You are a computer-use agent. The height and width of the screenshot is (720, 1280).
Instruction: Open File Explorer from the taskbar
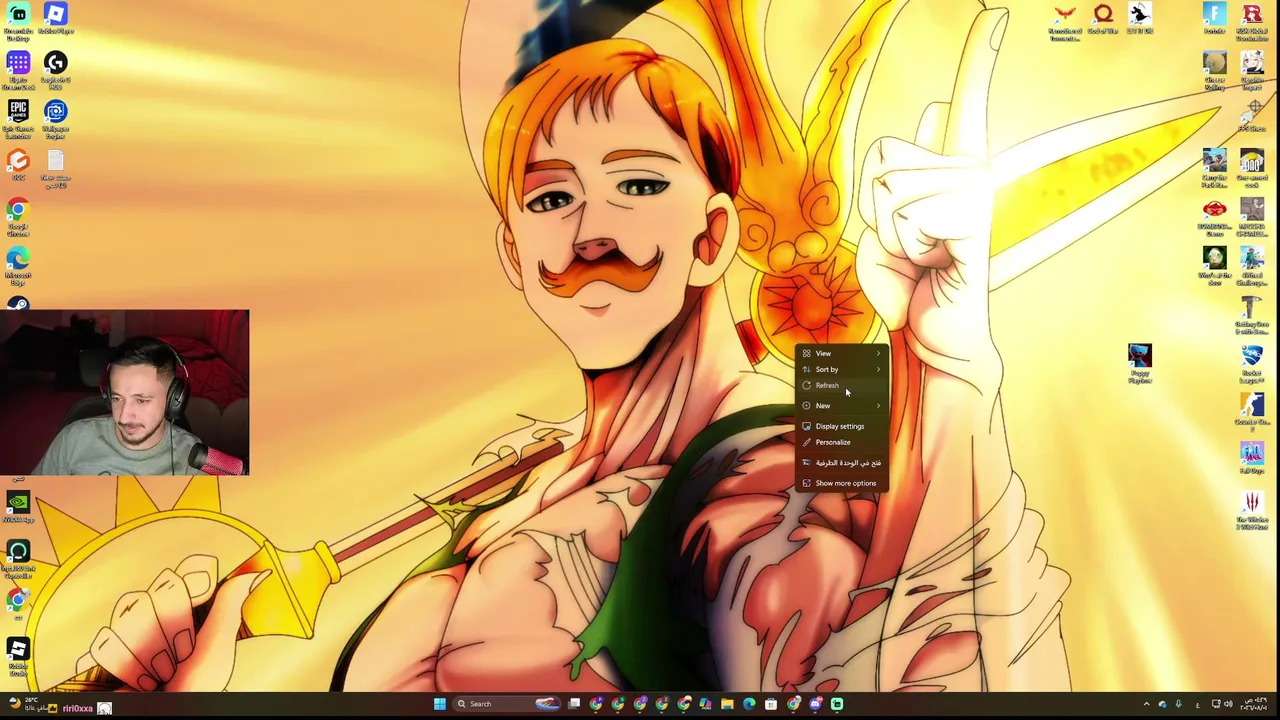727,704
